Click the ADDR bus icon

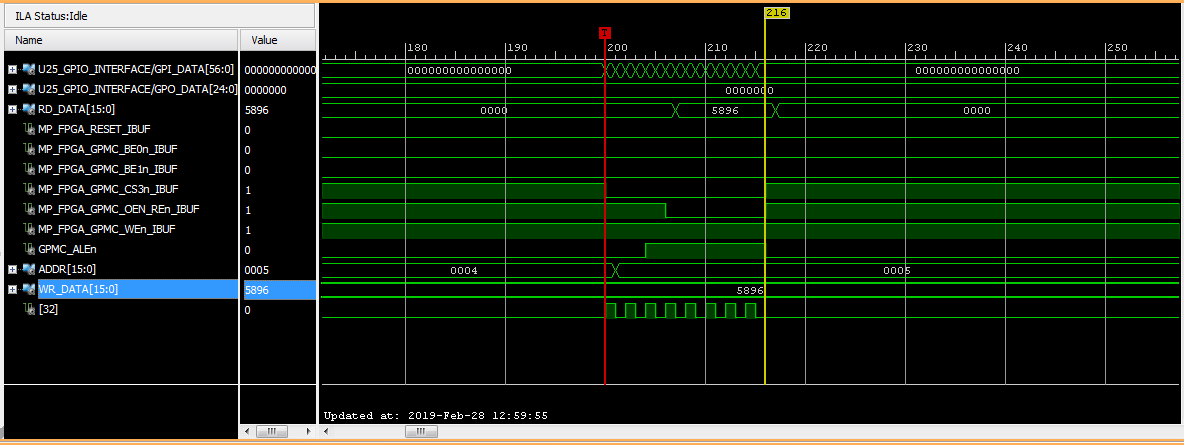pyautogui.click(x=28, y=269)
